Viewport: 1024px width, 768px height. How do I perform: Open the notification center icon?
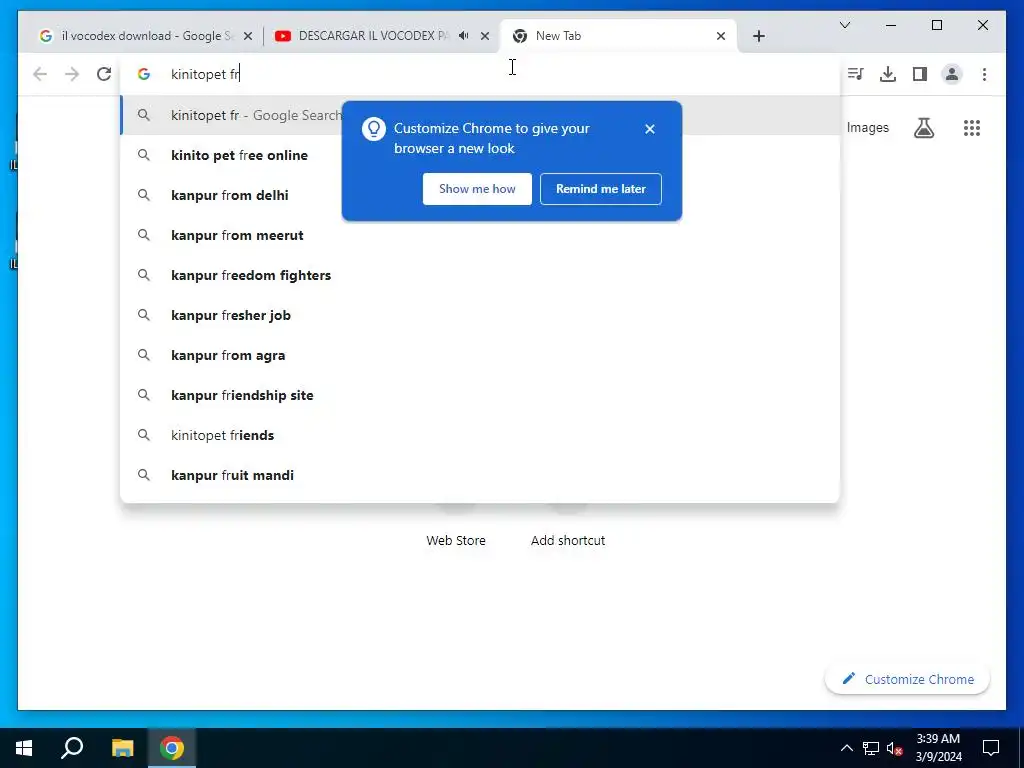pyautogui.click(x=991, y=748)
